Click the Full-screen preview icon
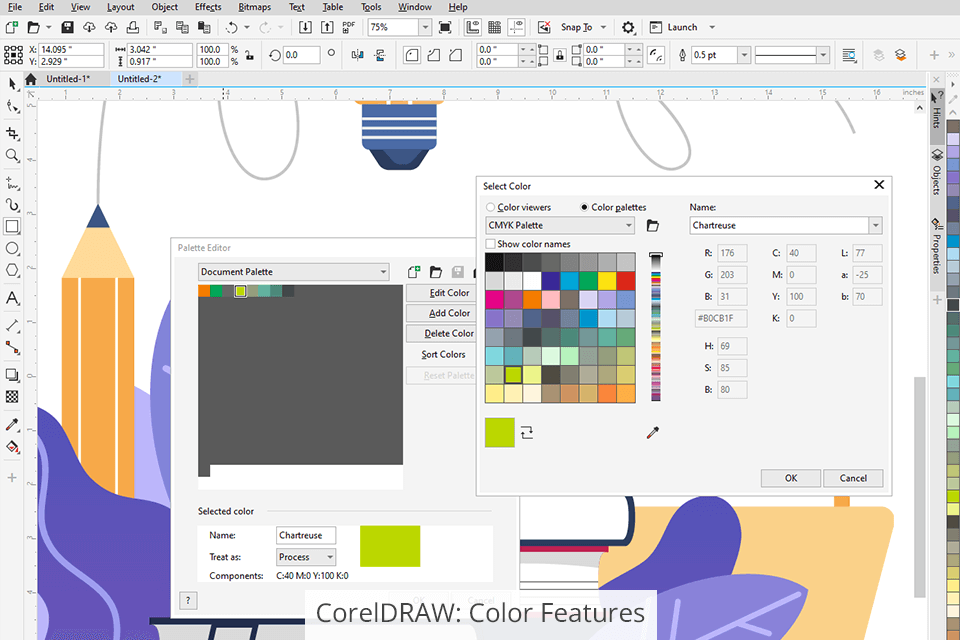 tap(445, 27)
